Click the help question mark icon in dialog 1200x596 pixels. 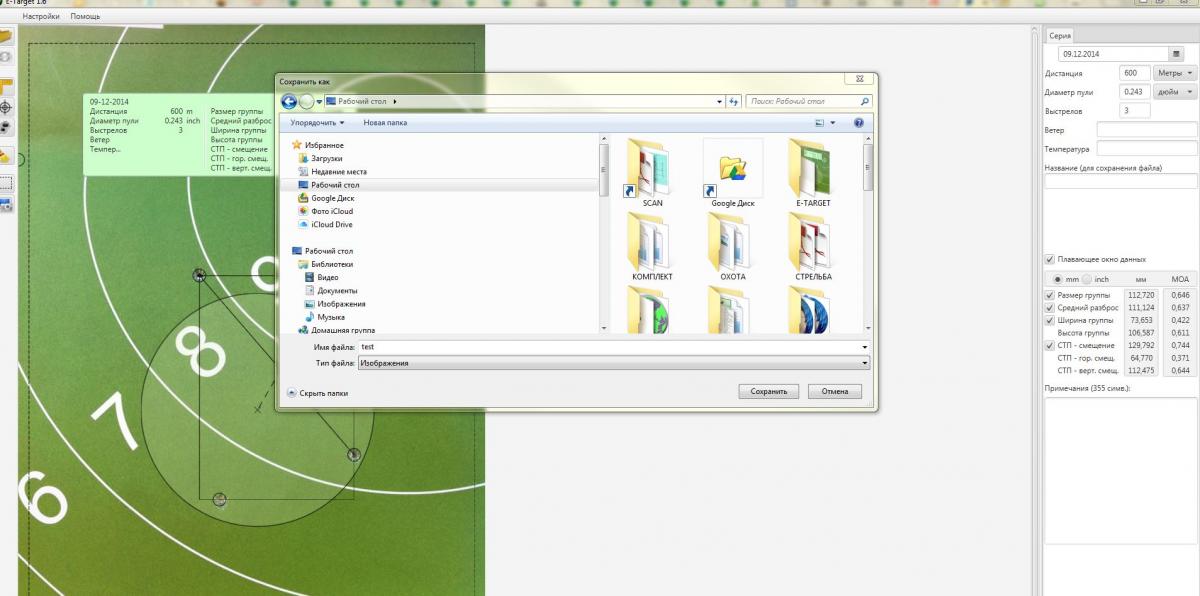(x=858, y=122)
